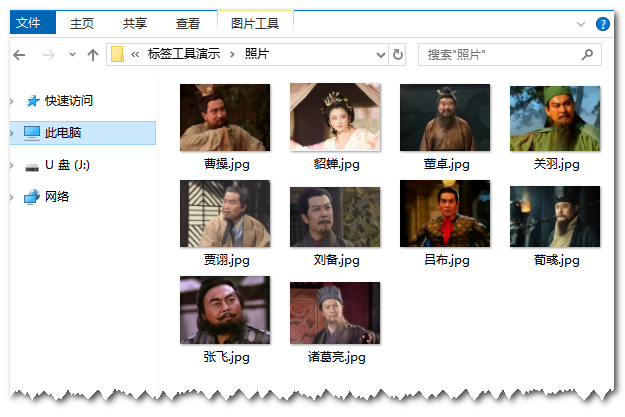Go back with the left arrow
Image resolution: width=625 pixels, height=417 pixels.
point(19,55)
